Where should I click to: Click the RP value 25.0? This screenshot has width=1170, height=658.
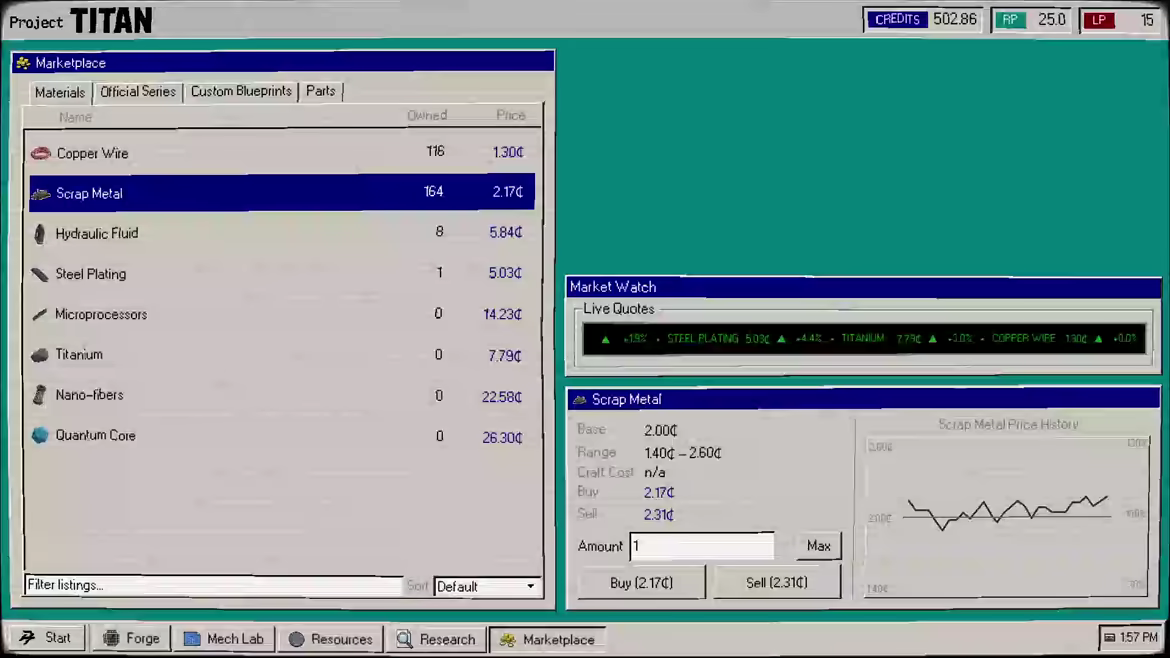[x=1051, y=19]
